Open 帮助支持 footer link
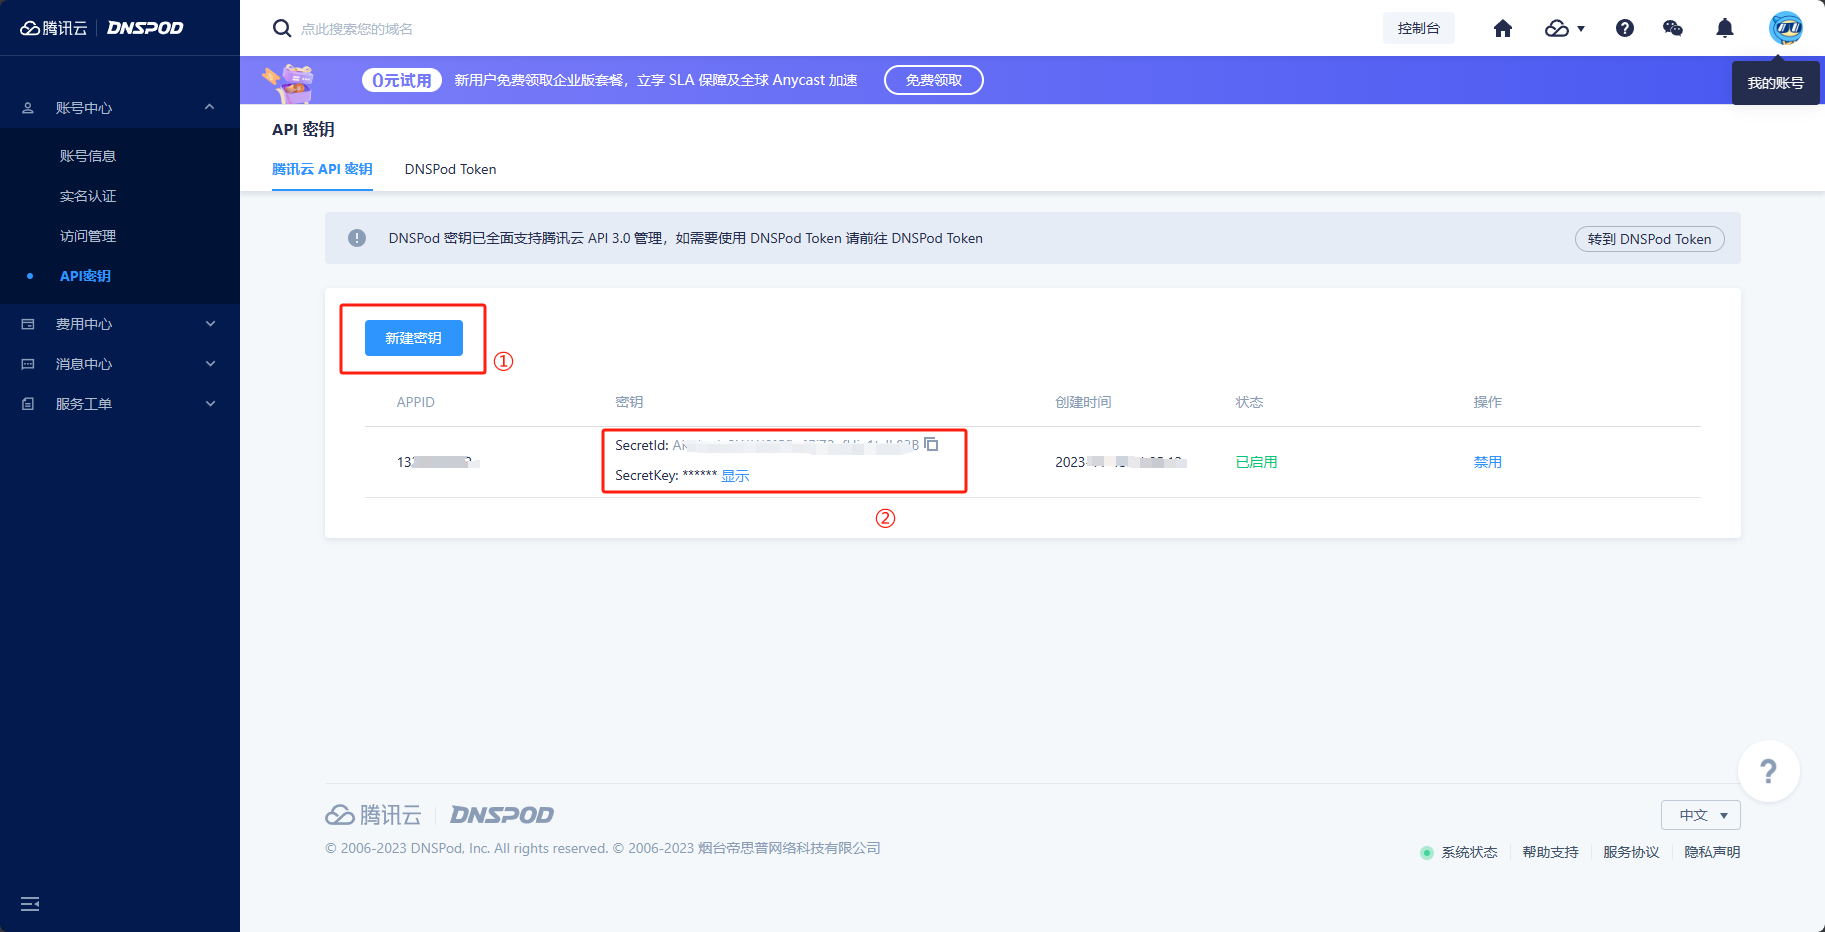This screenshot has width=1825, height=932. point(1550,852)
